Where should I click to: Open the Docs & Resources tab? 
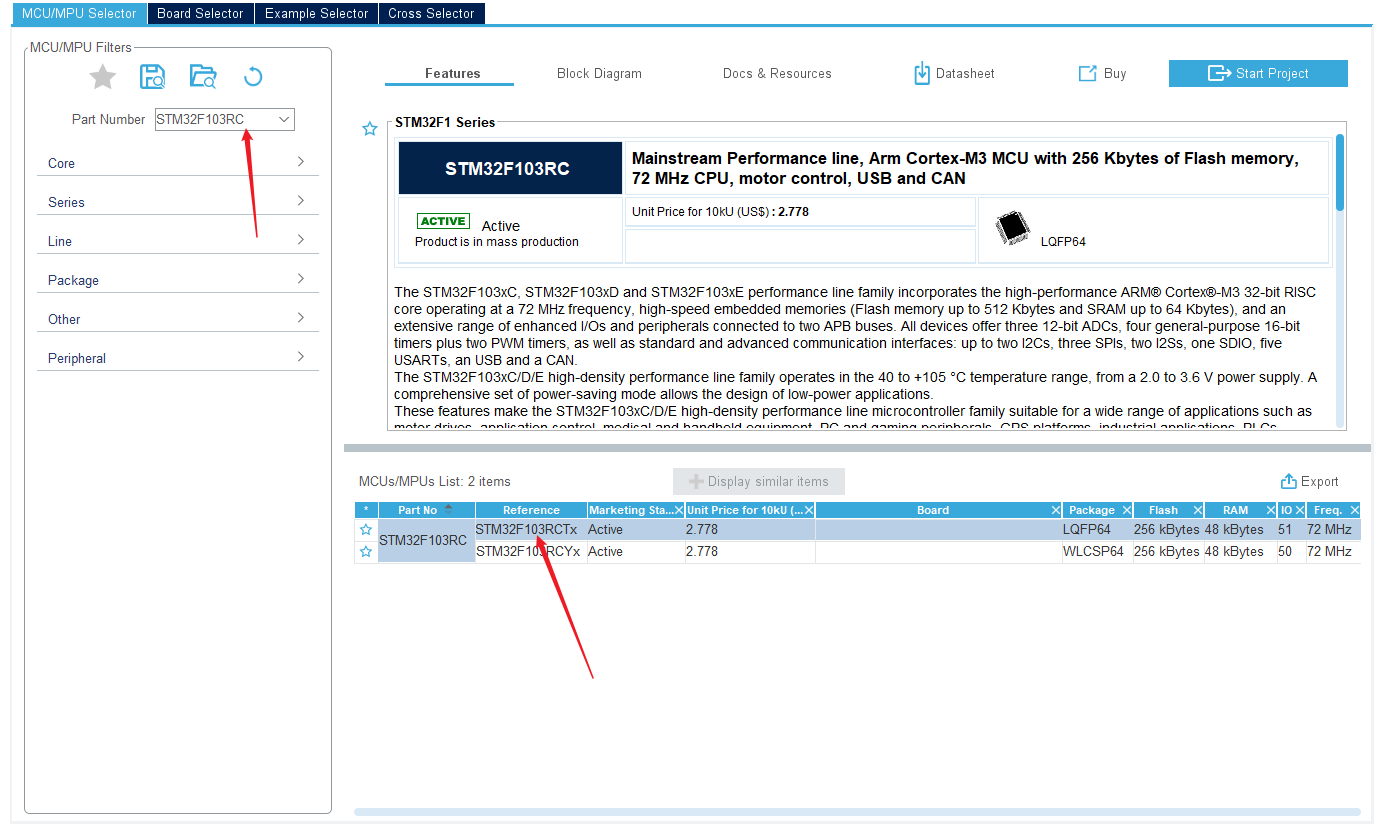tap(777, 73)
